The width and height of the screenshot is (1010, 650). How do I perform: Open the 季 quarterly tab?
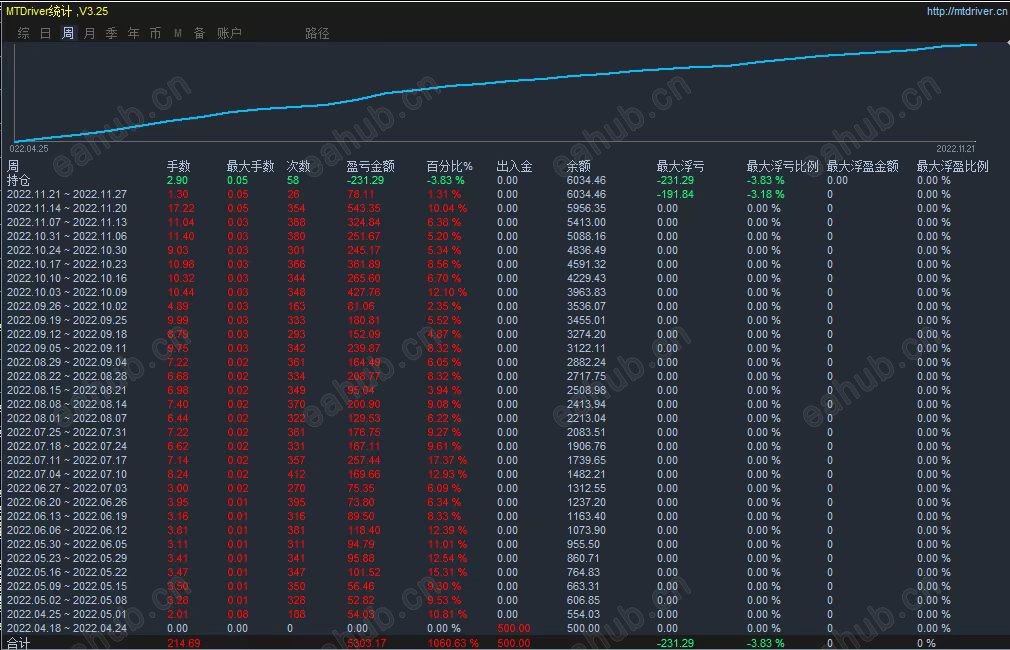(x=111, y=33)
